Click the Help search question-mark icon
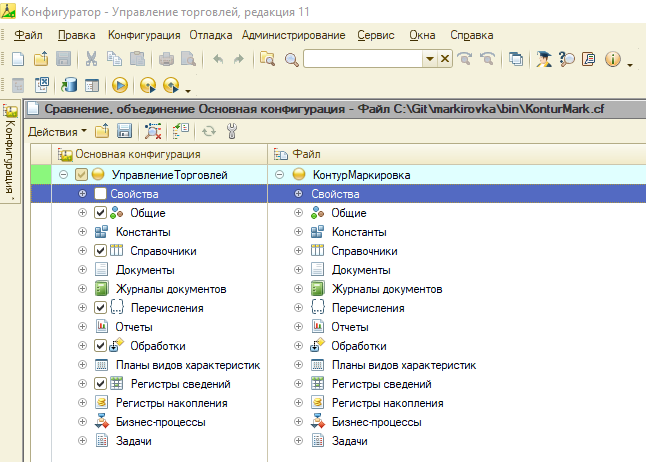The height and width of the screenshot is (462, 646). coord(566,59)
